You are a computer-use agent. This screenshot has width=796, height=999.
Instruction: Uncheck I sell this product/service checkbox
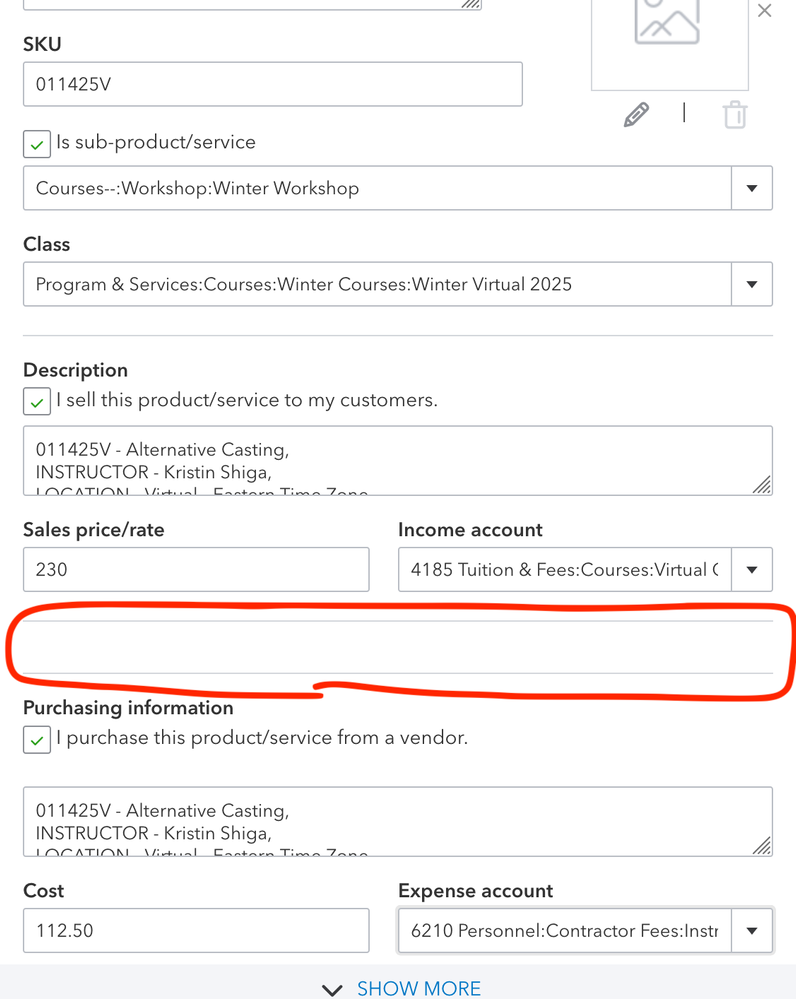[x=37, y=402]
